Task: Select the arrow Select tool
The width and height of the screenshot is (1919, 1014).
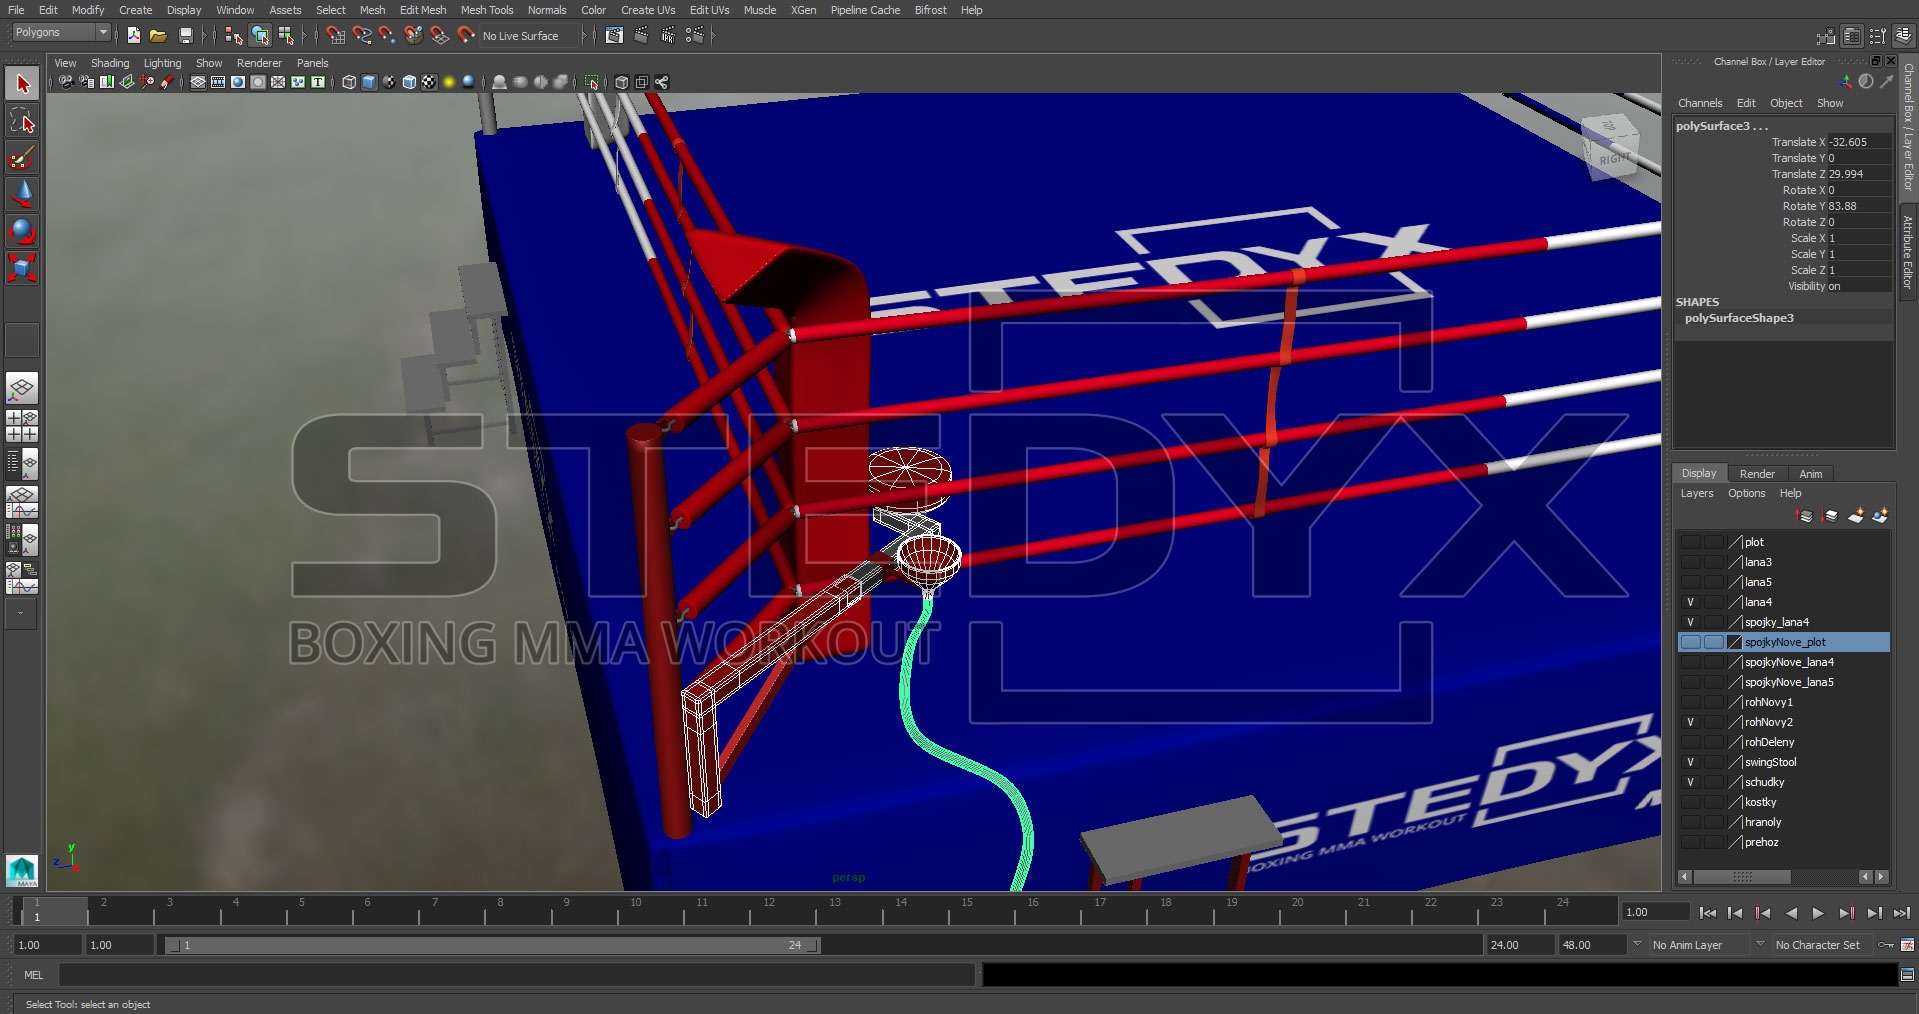Action: [22, 84]
